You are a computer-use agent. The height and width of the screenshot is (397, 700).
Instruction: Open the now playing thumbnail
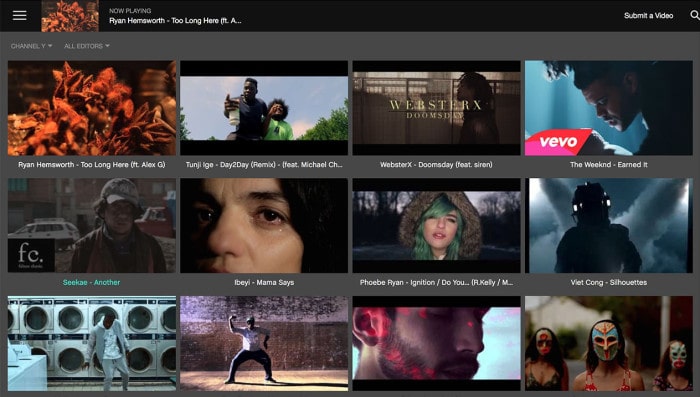tap(70, 16)
